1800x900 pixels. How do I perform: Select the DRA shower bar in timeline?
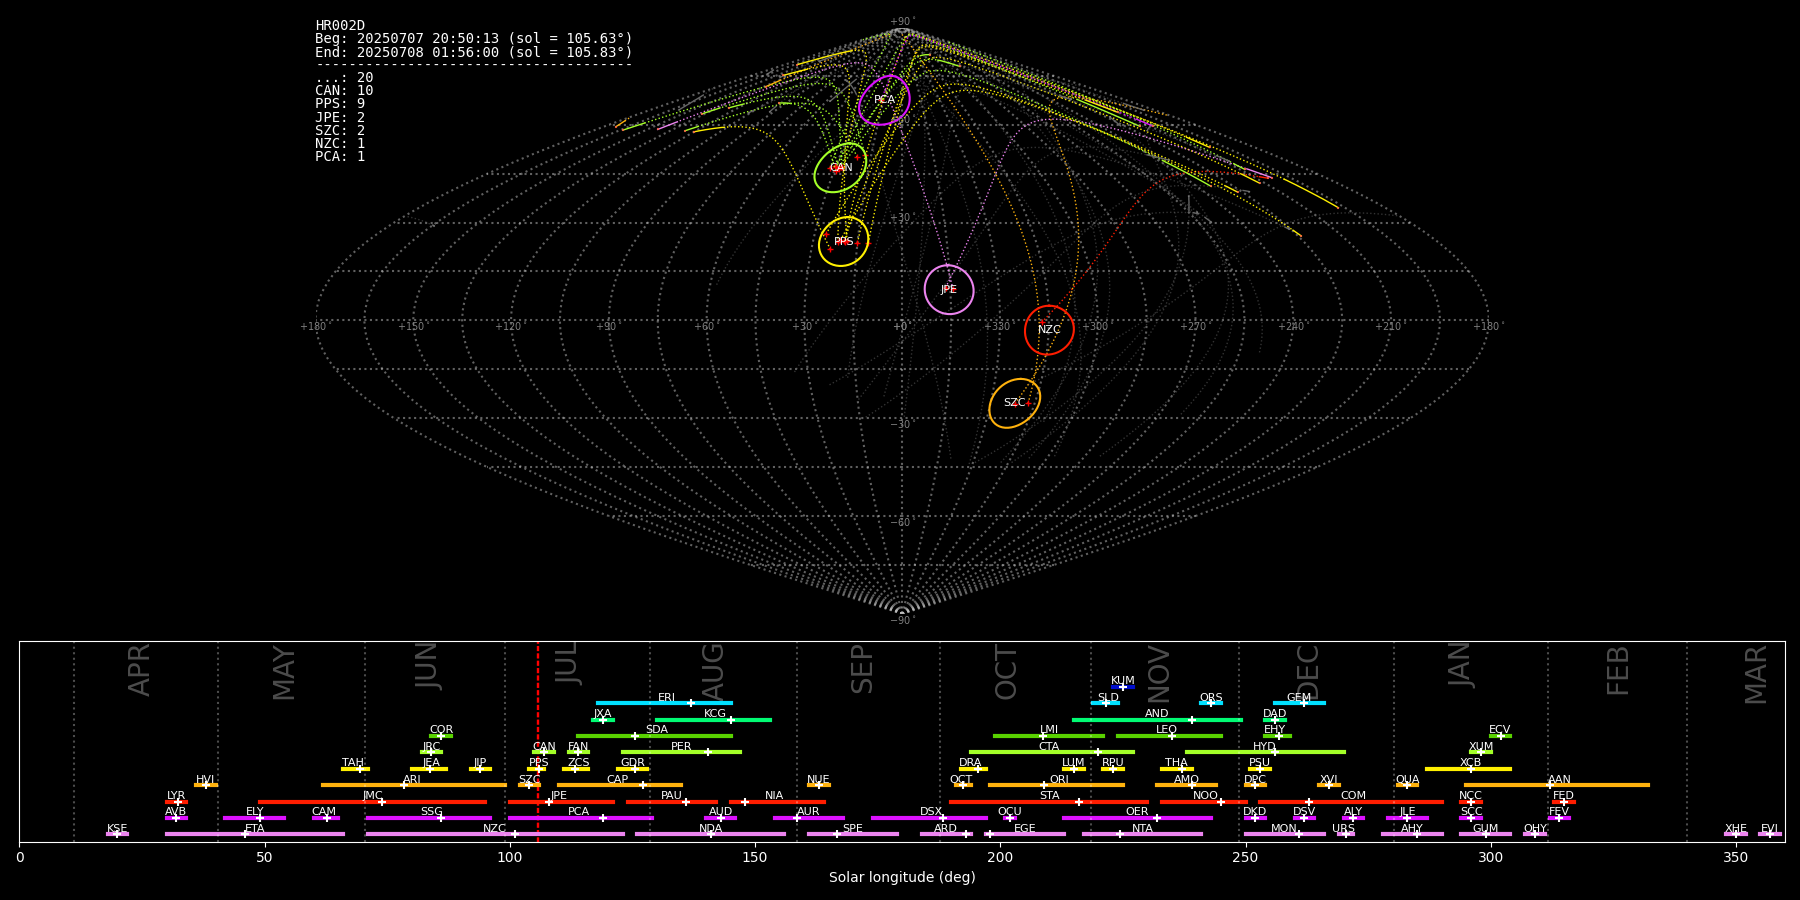973,769
